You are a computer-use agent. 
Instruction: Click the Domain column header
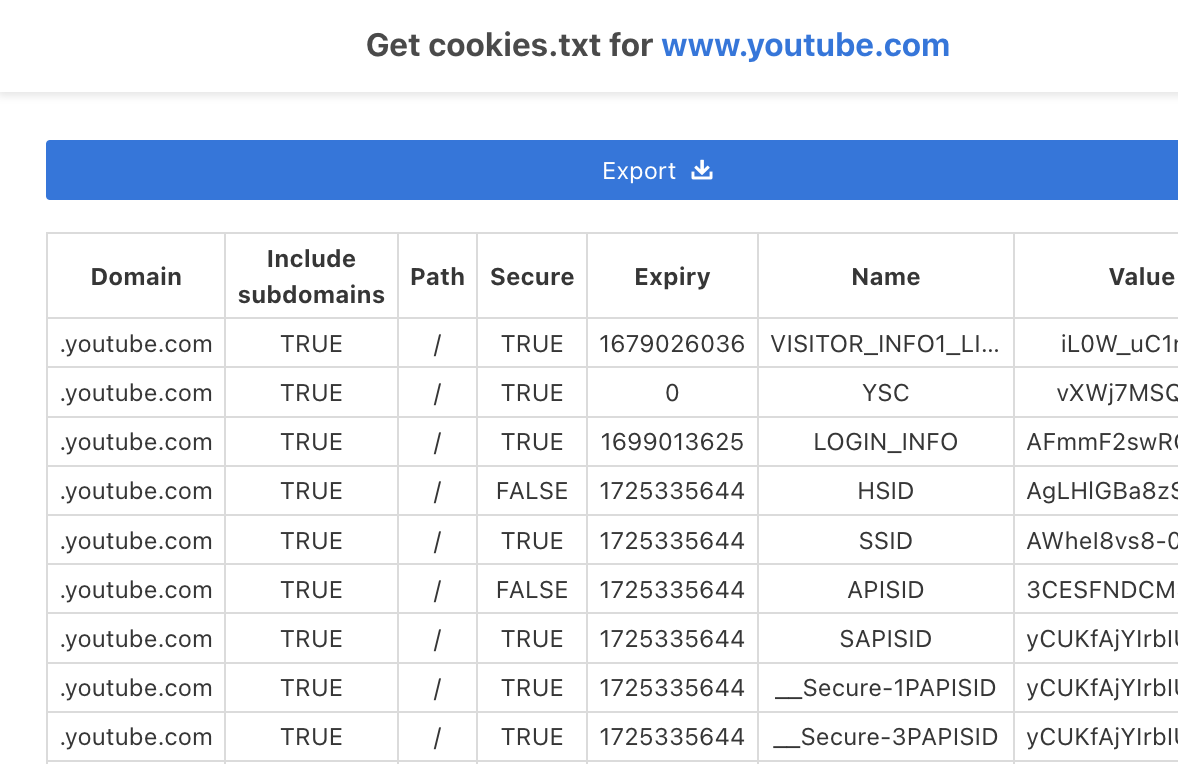136,276
